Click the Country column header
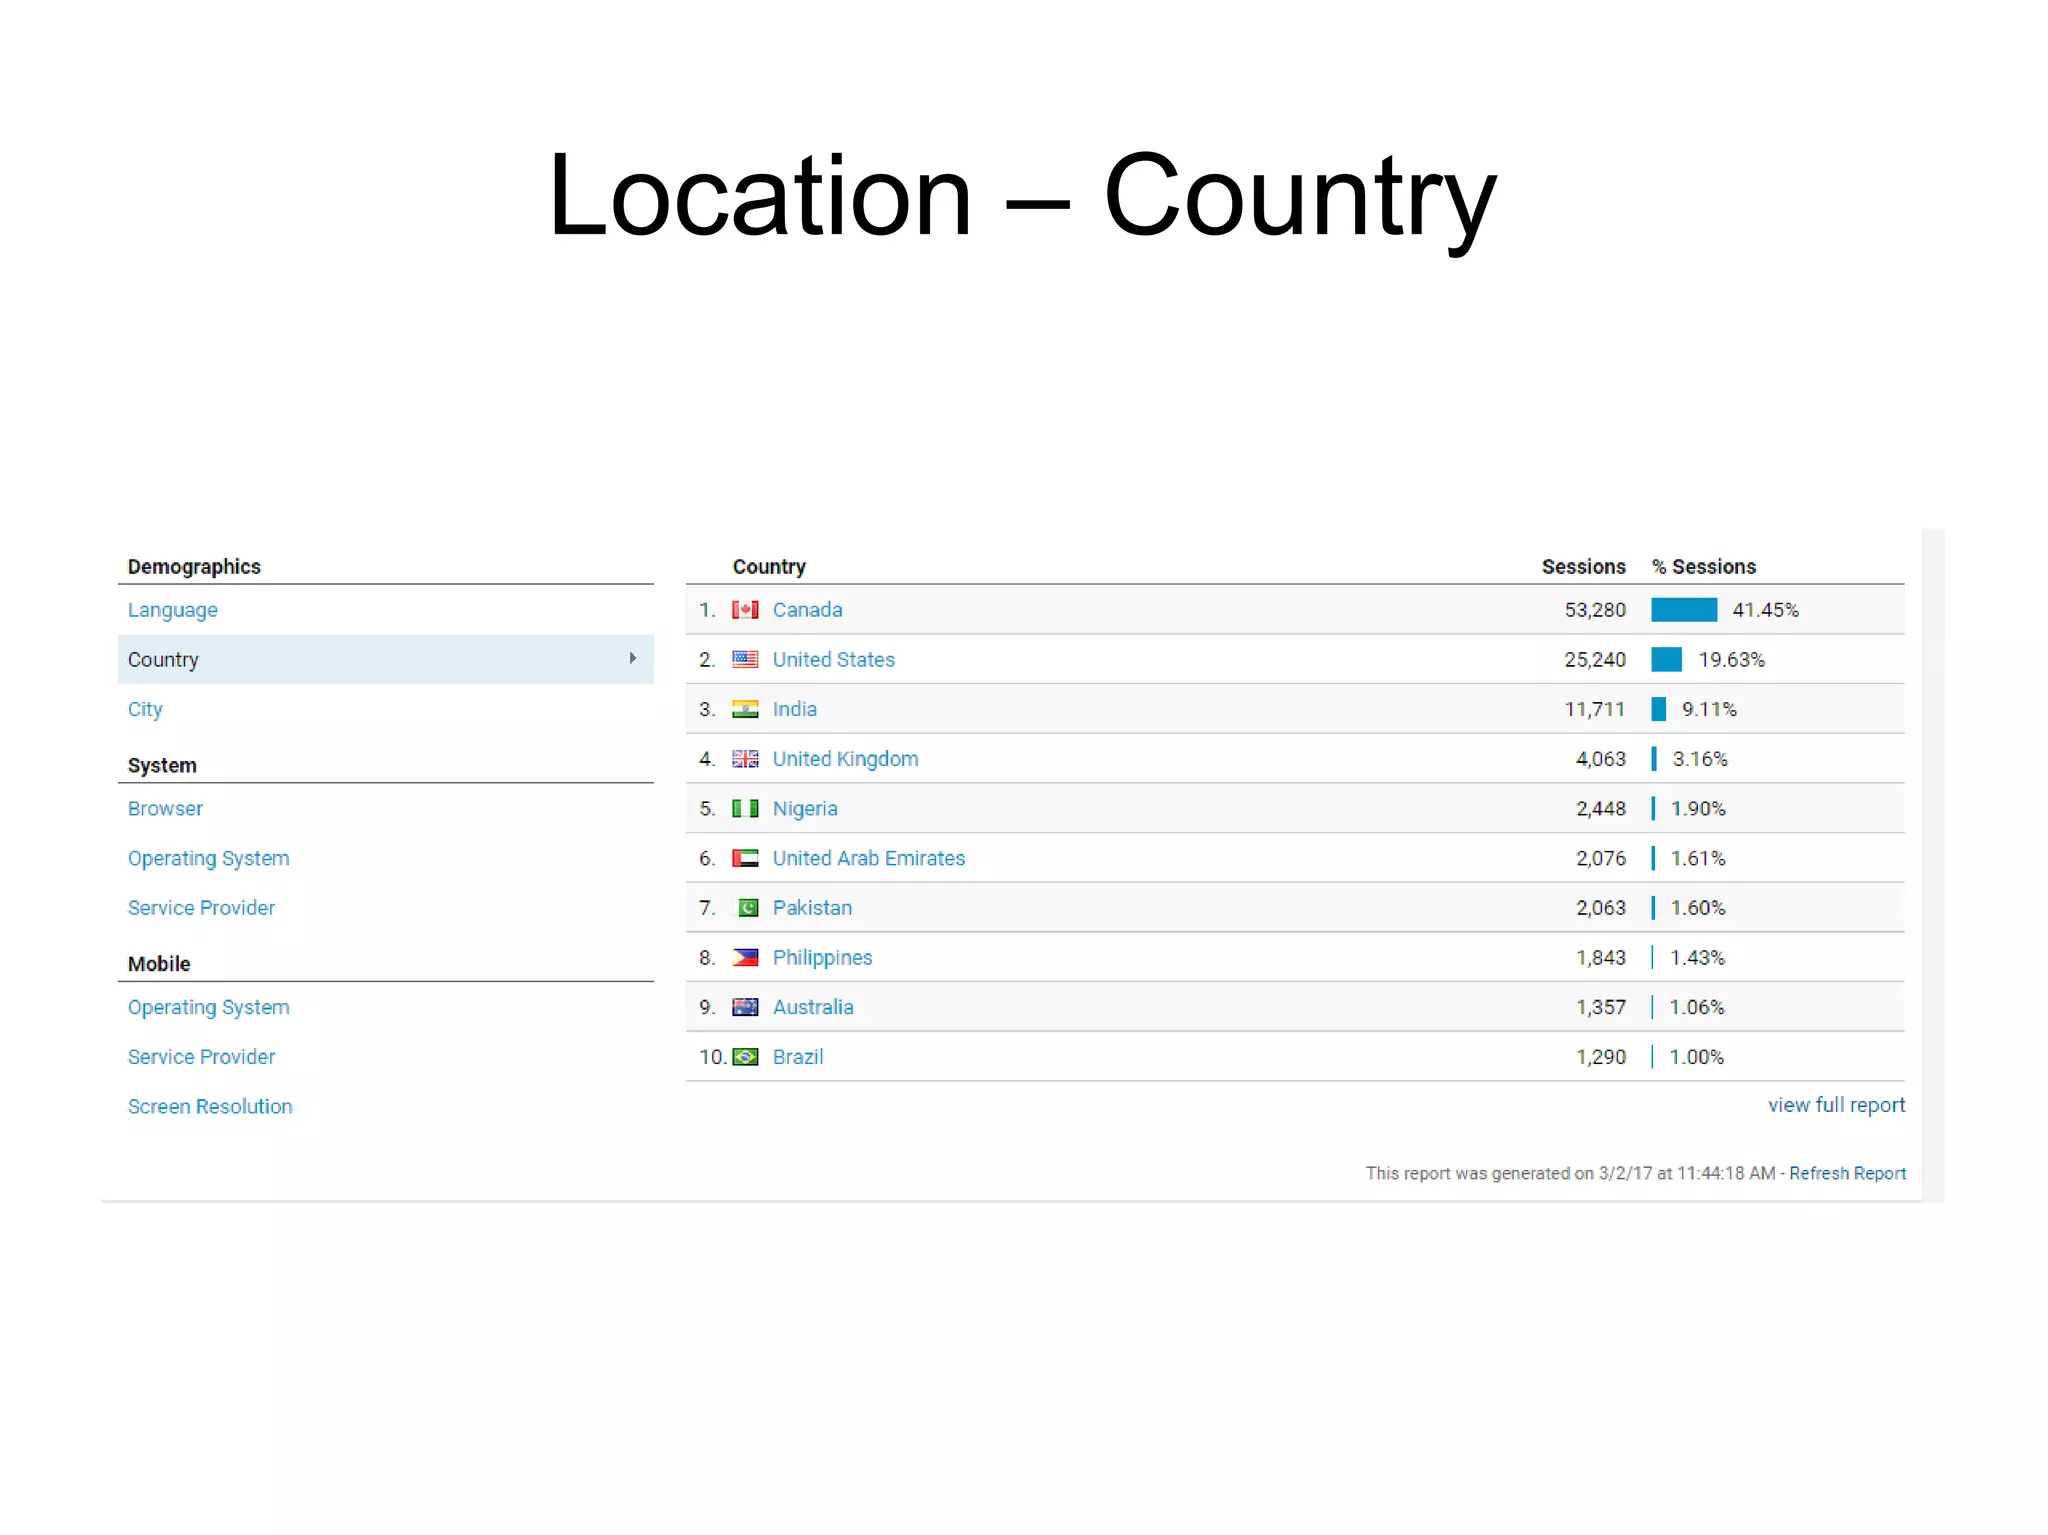 coord(769,567)
